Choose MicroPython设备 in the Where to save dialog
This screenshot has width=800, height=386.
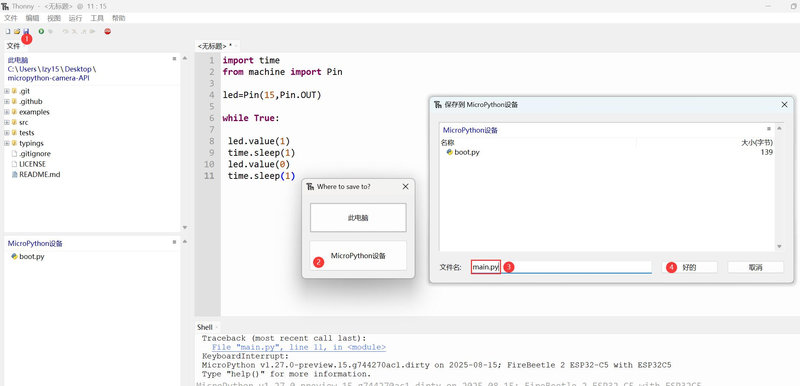[358, 255]
